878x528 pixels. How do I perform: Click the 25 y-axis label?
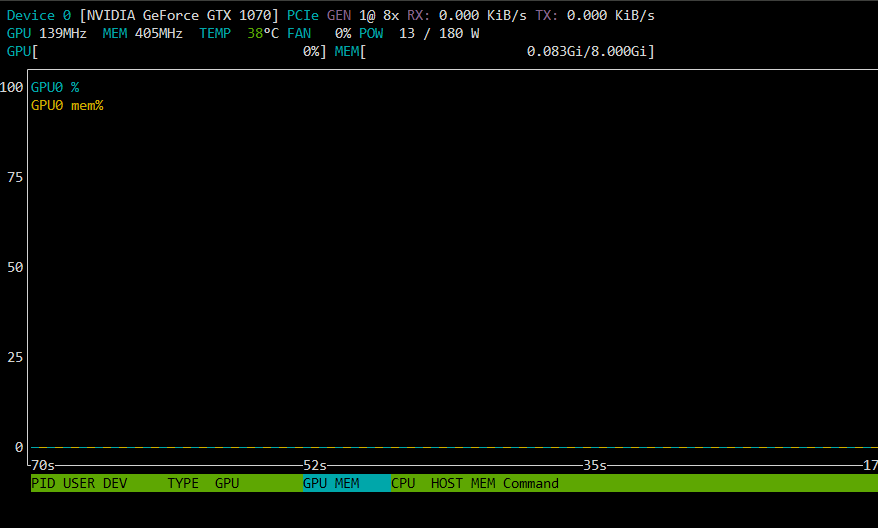[15, 357]
